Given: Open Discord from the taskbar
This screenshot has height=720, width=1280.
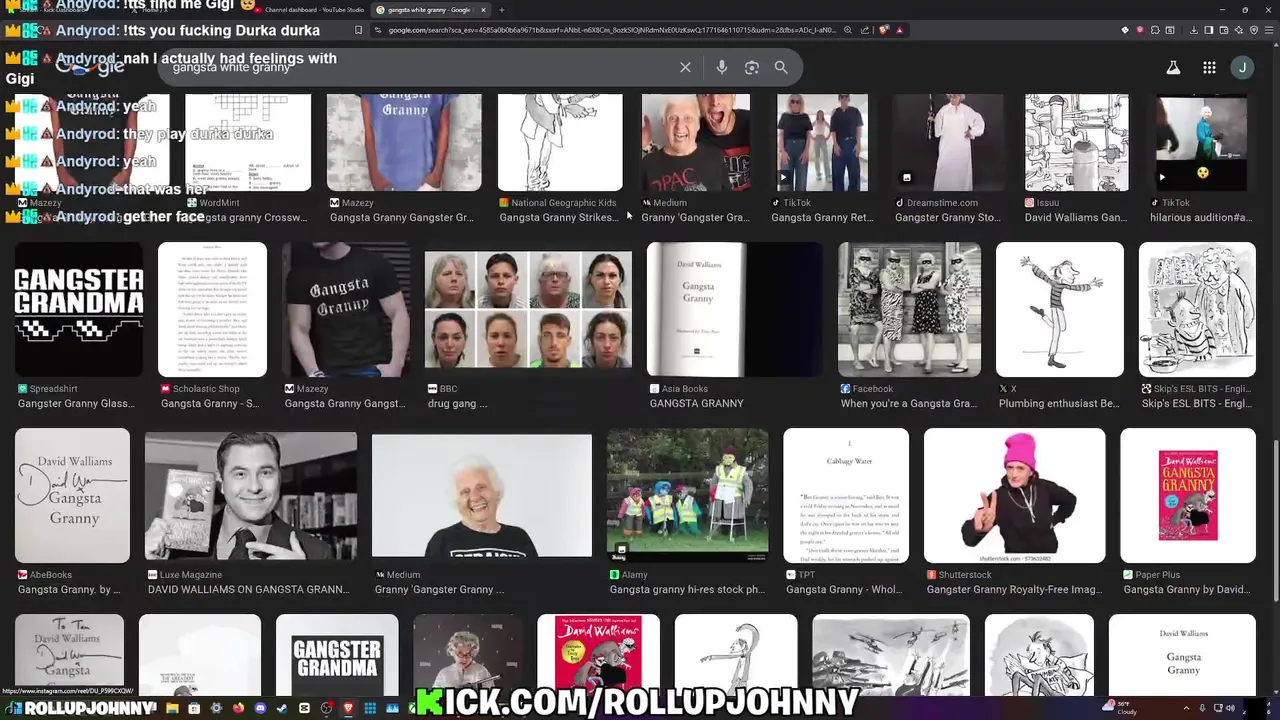Looking at the screenshot, I should point(260,708).
